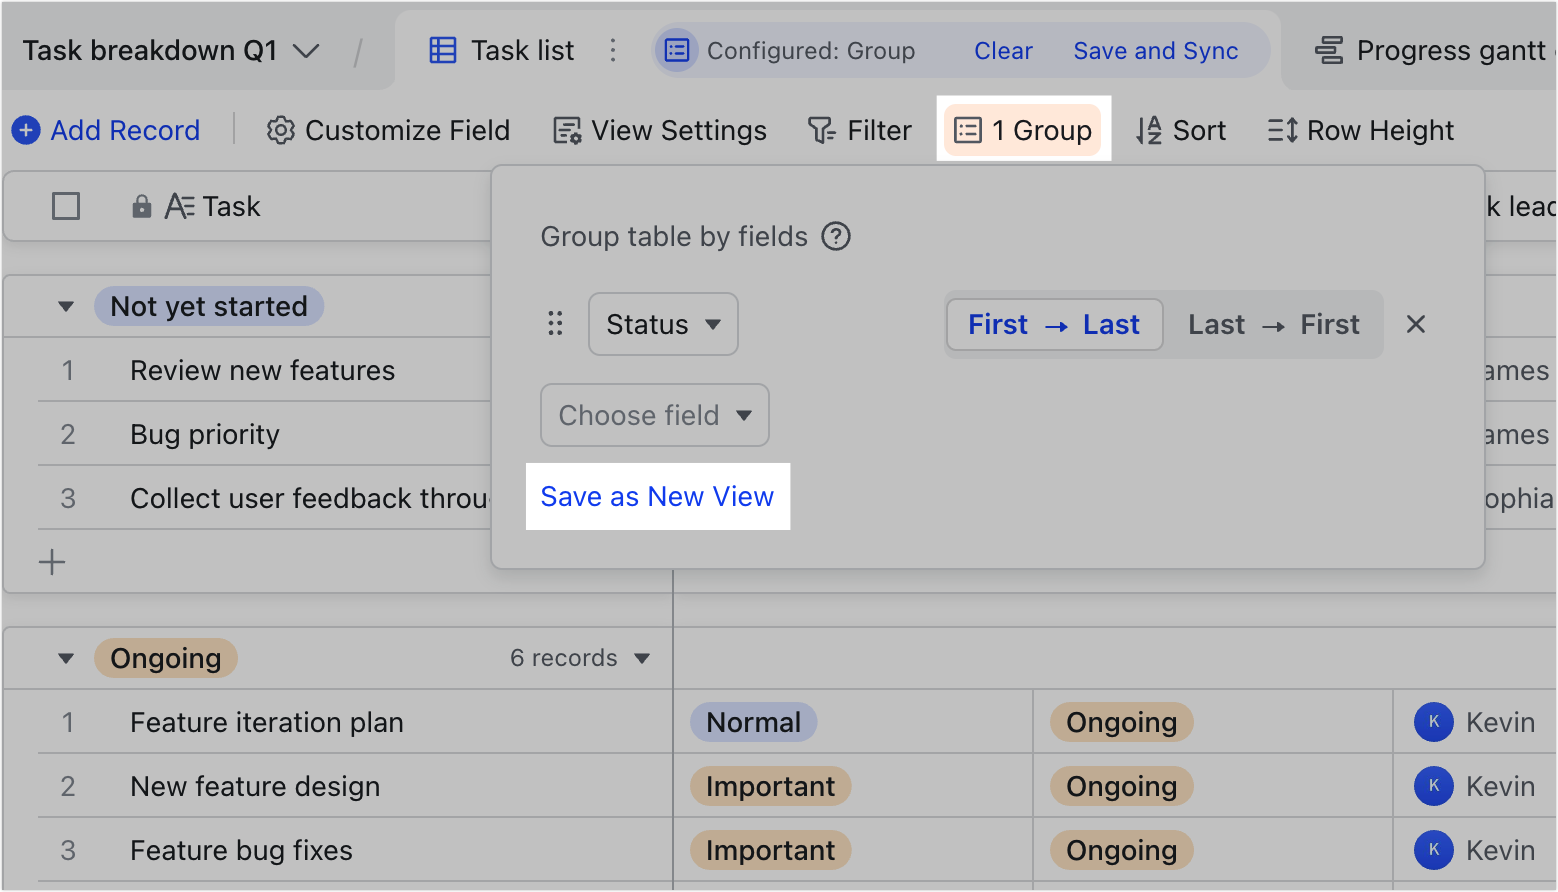The image size is (1558, 892).
Task: Open the Task list options three-dot menu
Action: tap(613, 50)
